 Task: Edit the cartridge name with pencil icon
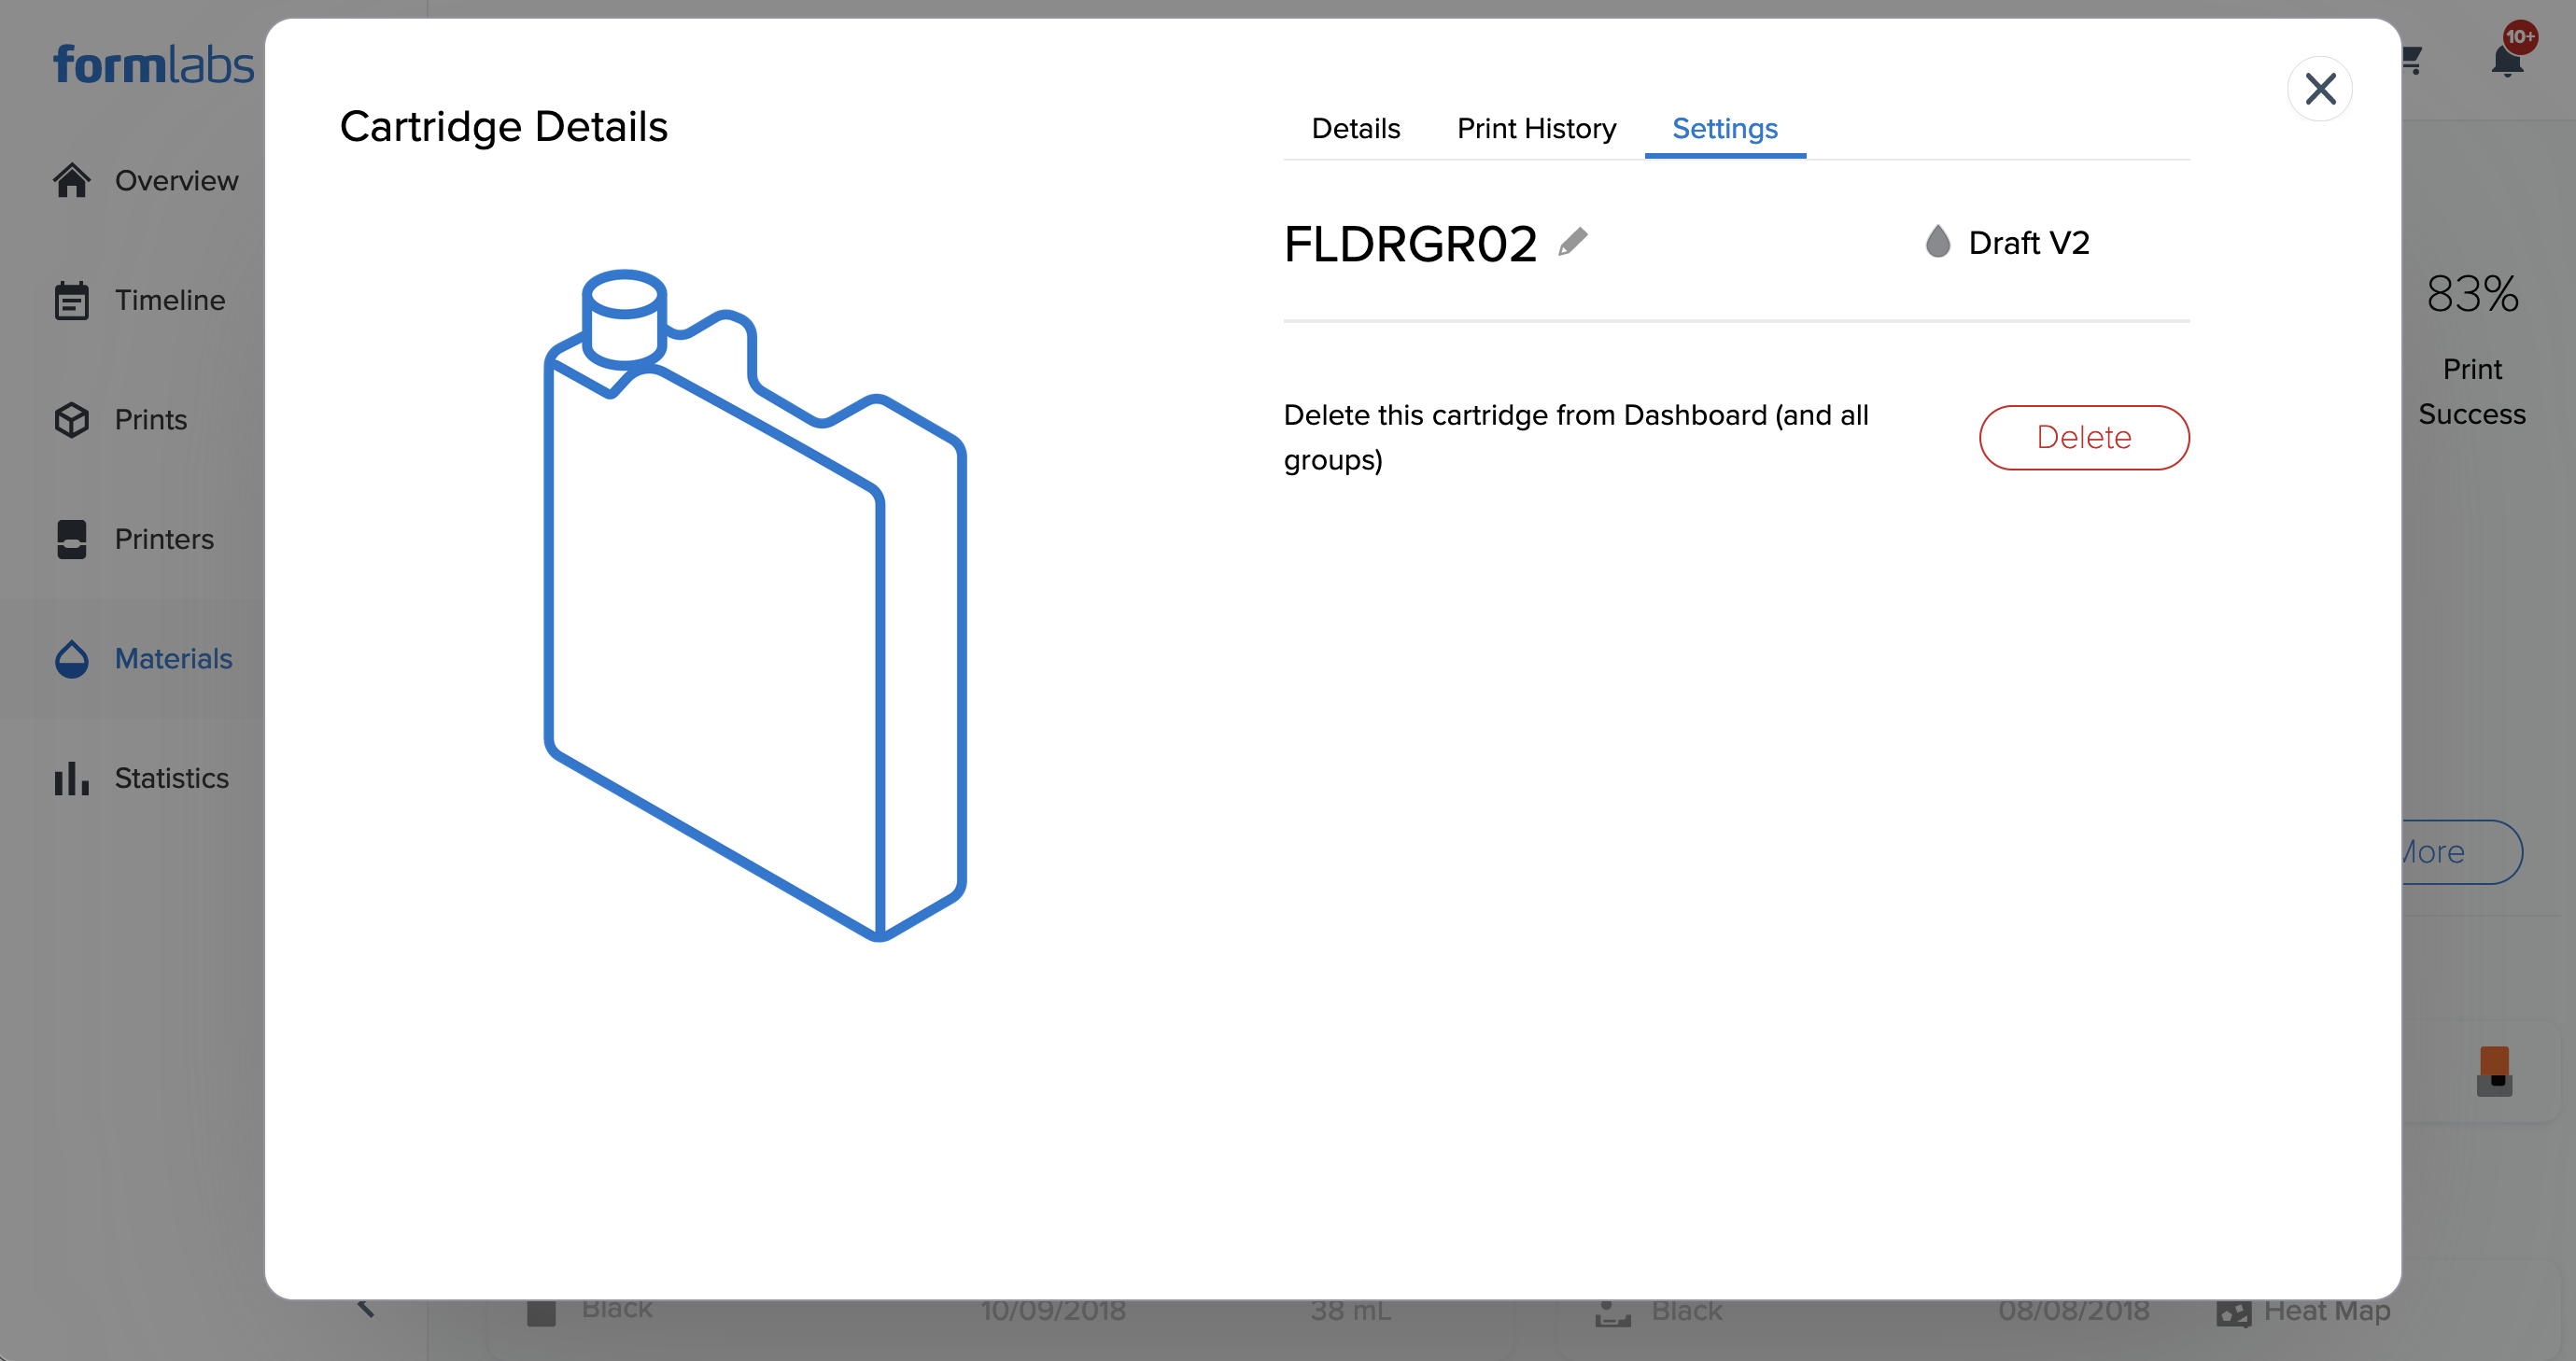pyautogui.click(x=1573, y=241)
